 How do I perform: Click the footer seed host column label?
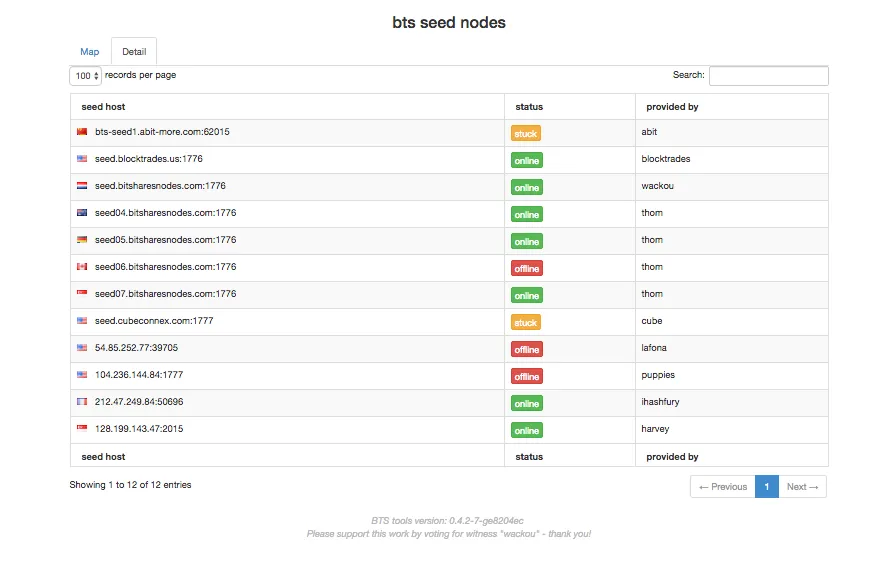(x=104, y=457)
